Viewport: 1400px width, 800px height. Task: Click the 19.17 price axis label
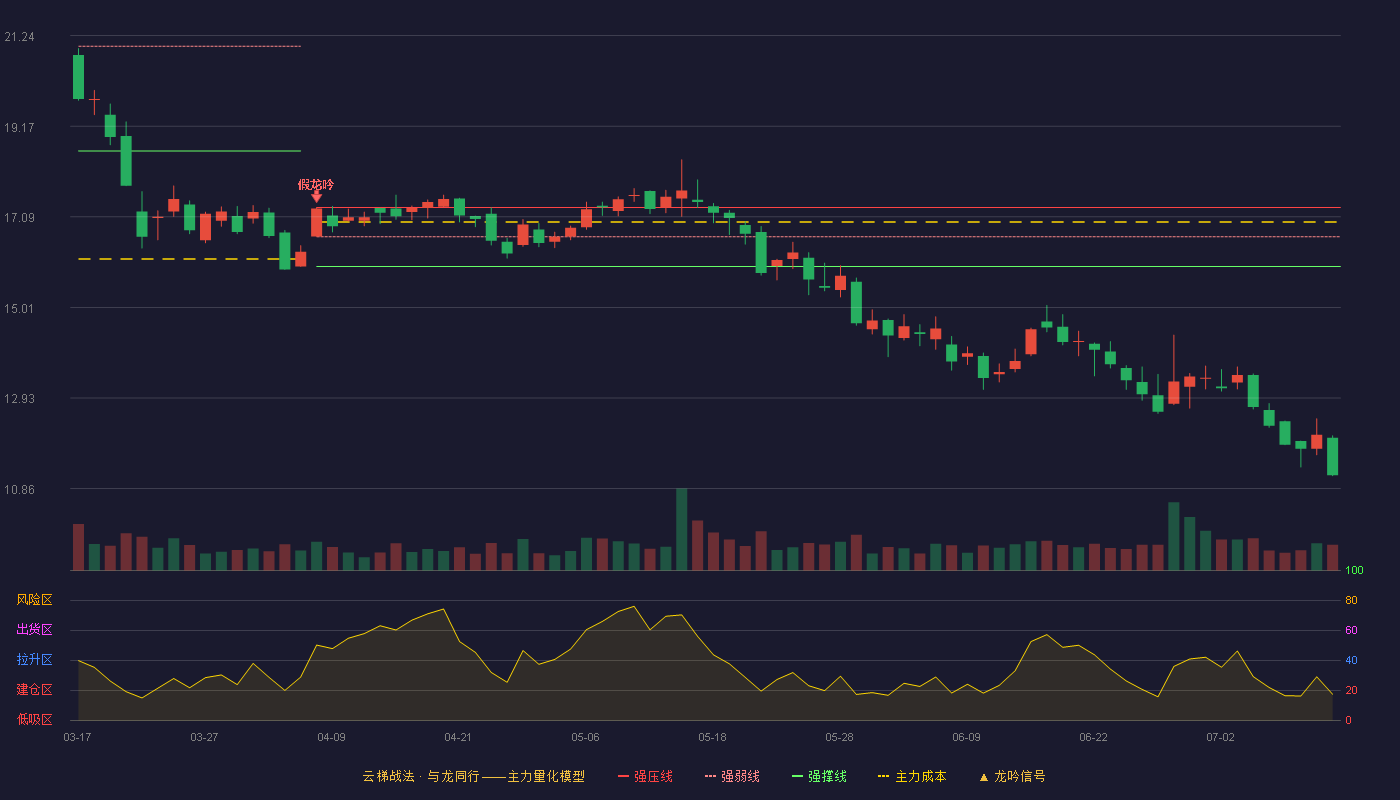coord(19,128)
